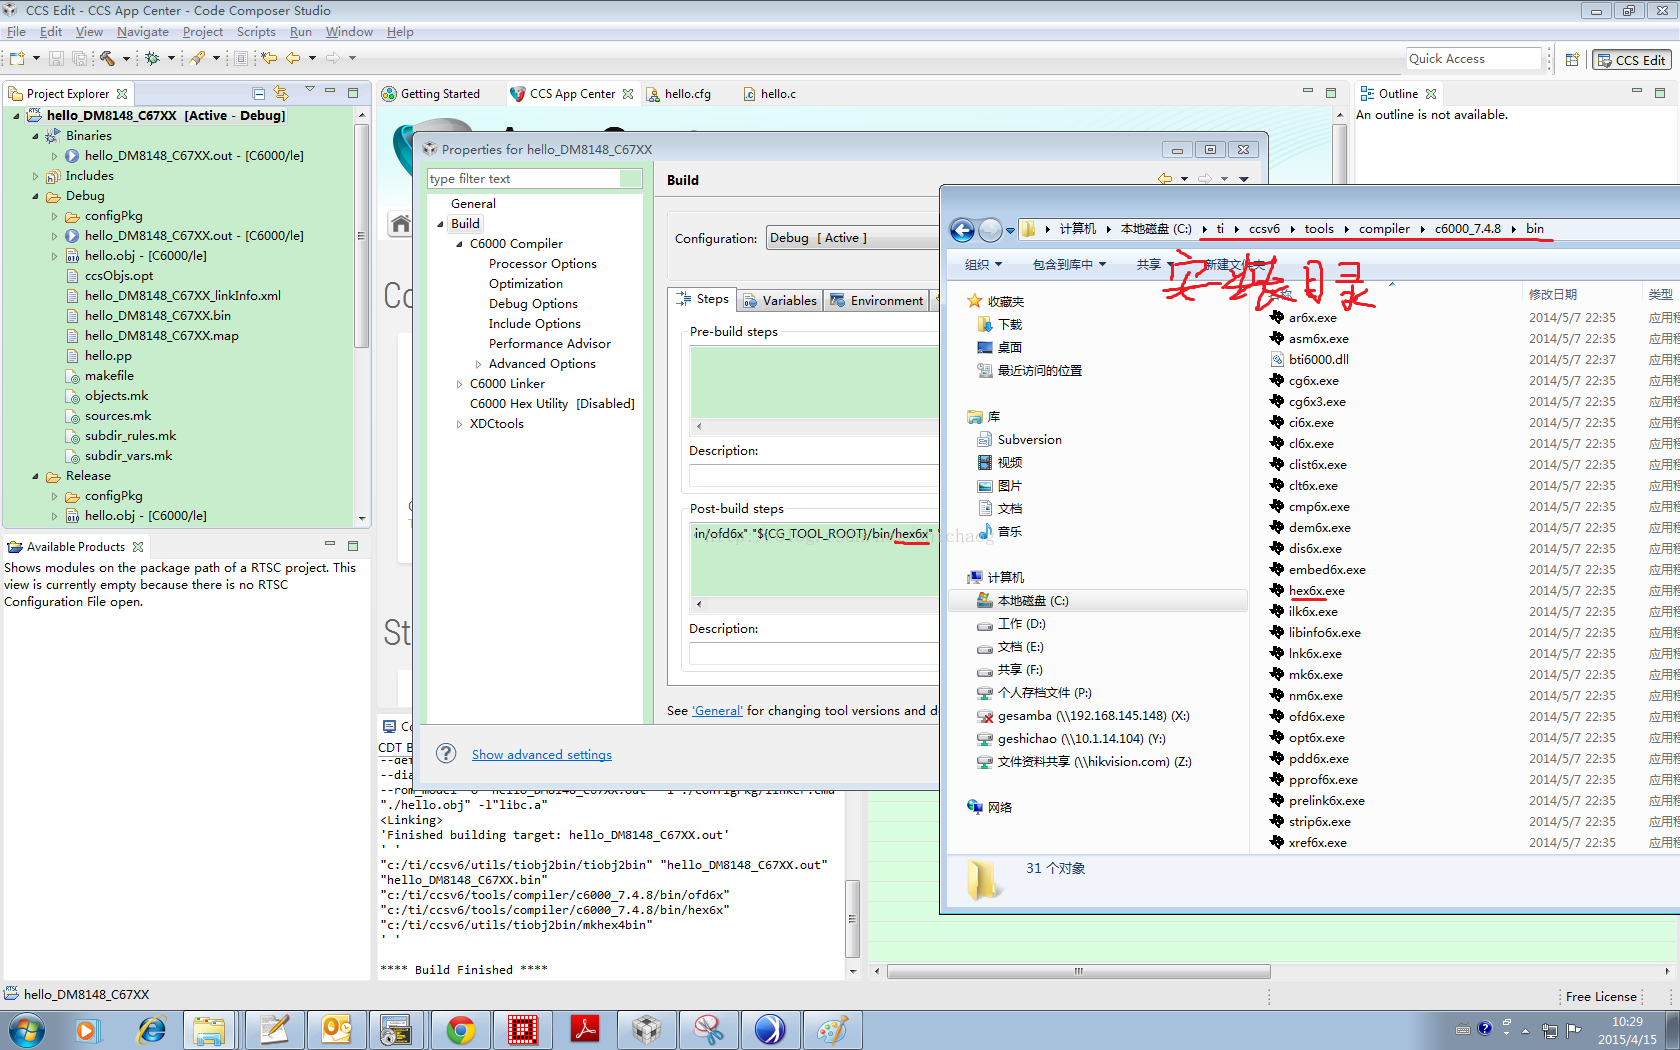
Task: Open Paint from the taskbar
Action: click(x=833, y=1029)
